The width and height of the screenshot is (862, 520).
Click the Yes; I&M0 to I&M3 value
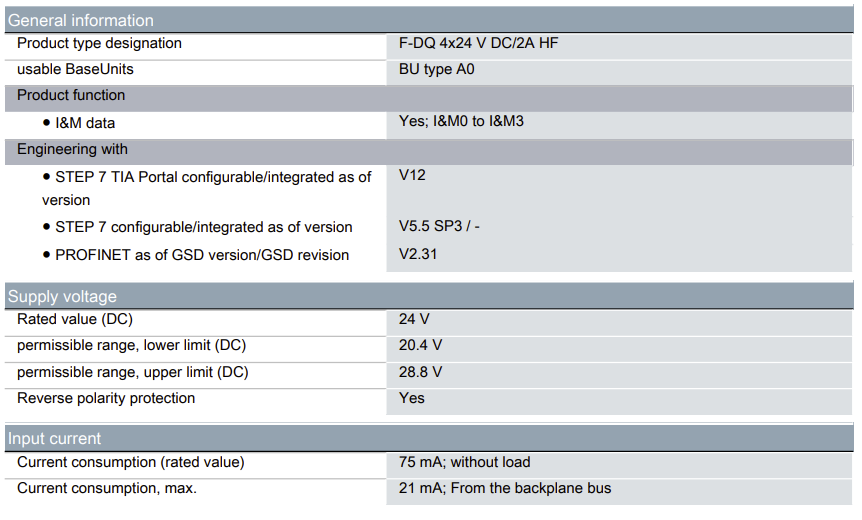coord(461,122)
